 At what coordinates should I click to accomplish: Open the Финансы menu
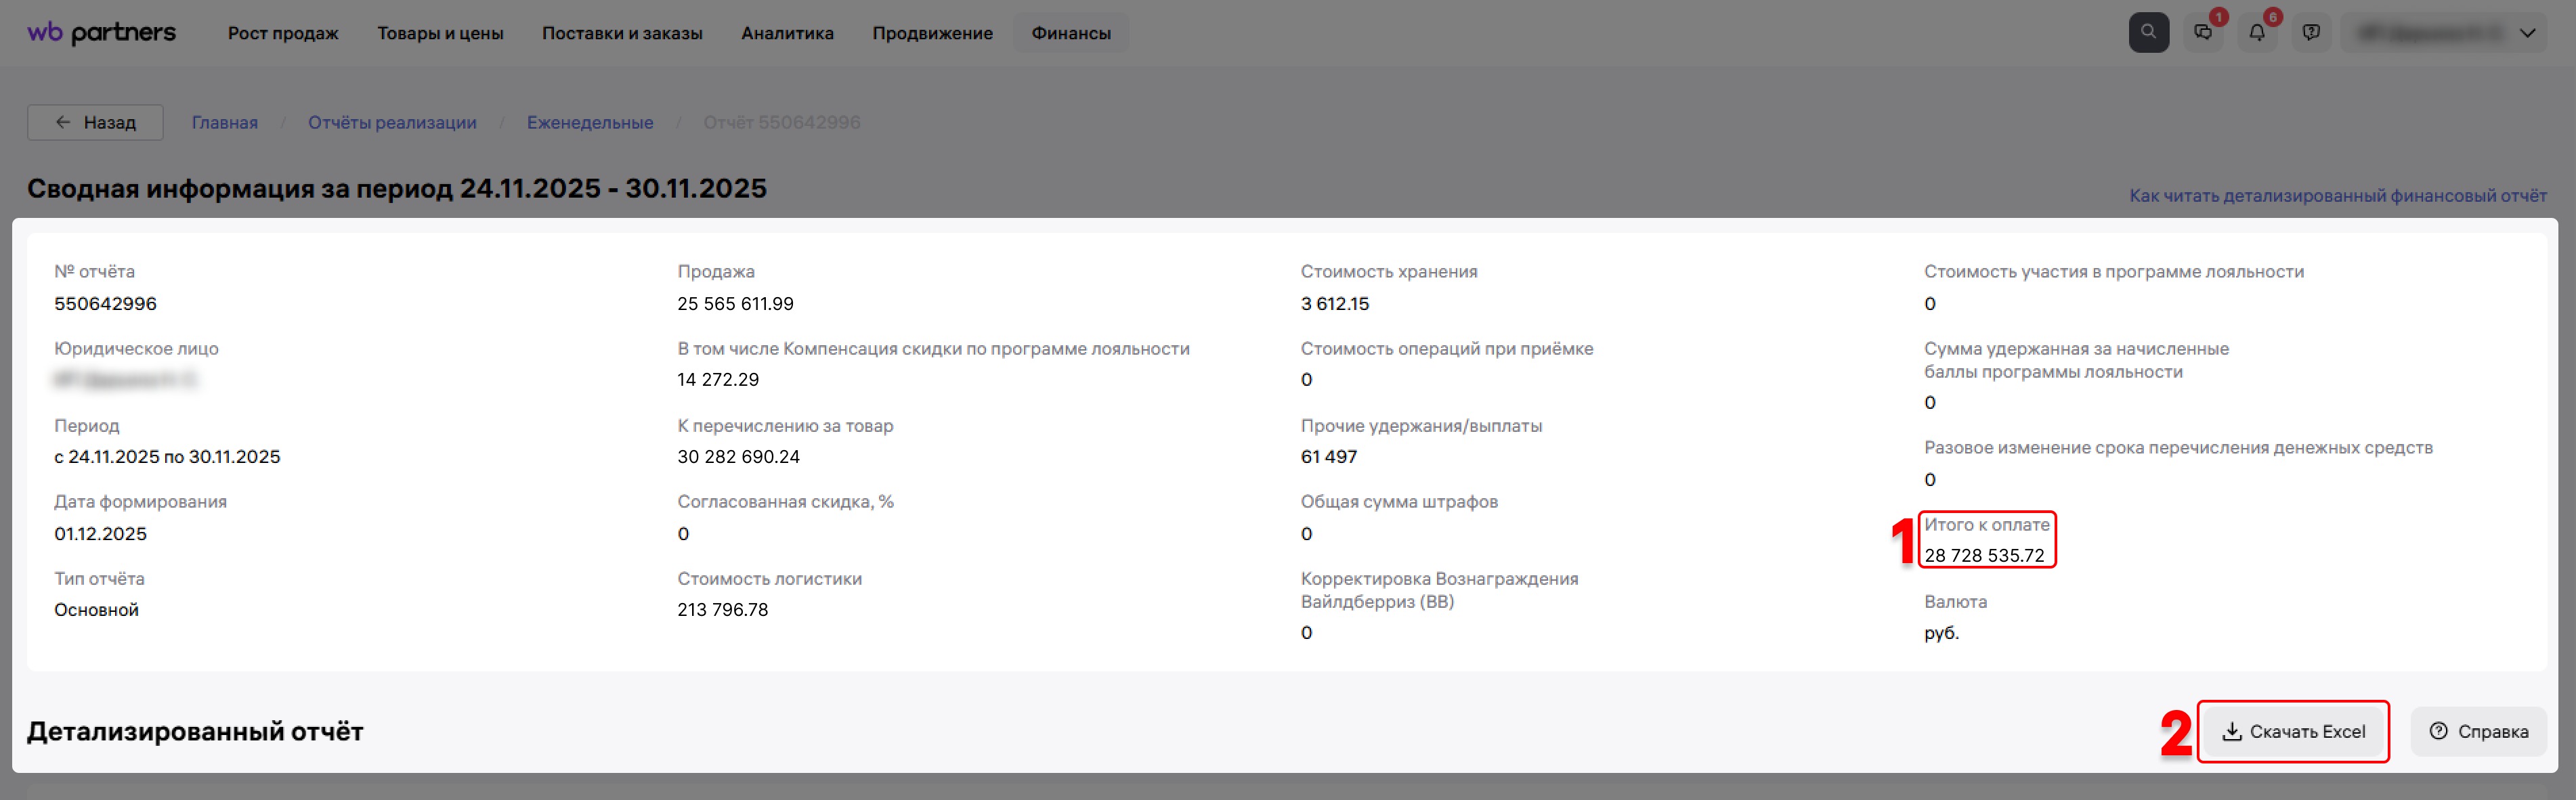click(1071, 33)
